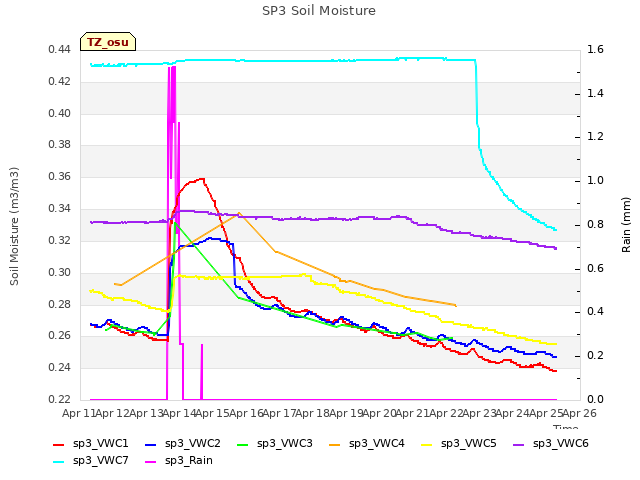The image size is (640, 480).
Task: Click the Apr 26 date tick label
Action: pyautogui.click(x=580, y=413)
